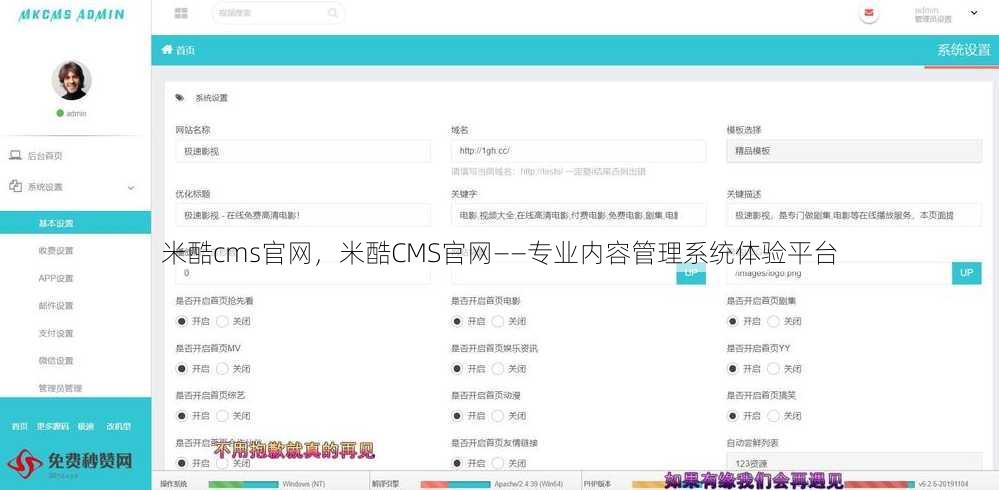The width and height of the screenshot is (999, 490).
Task: Open the 模板选择 dropdown showing 精品模板
Action: point(854,151)
